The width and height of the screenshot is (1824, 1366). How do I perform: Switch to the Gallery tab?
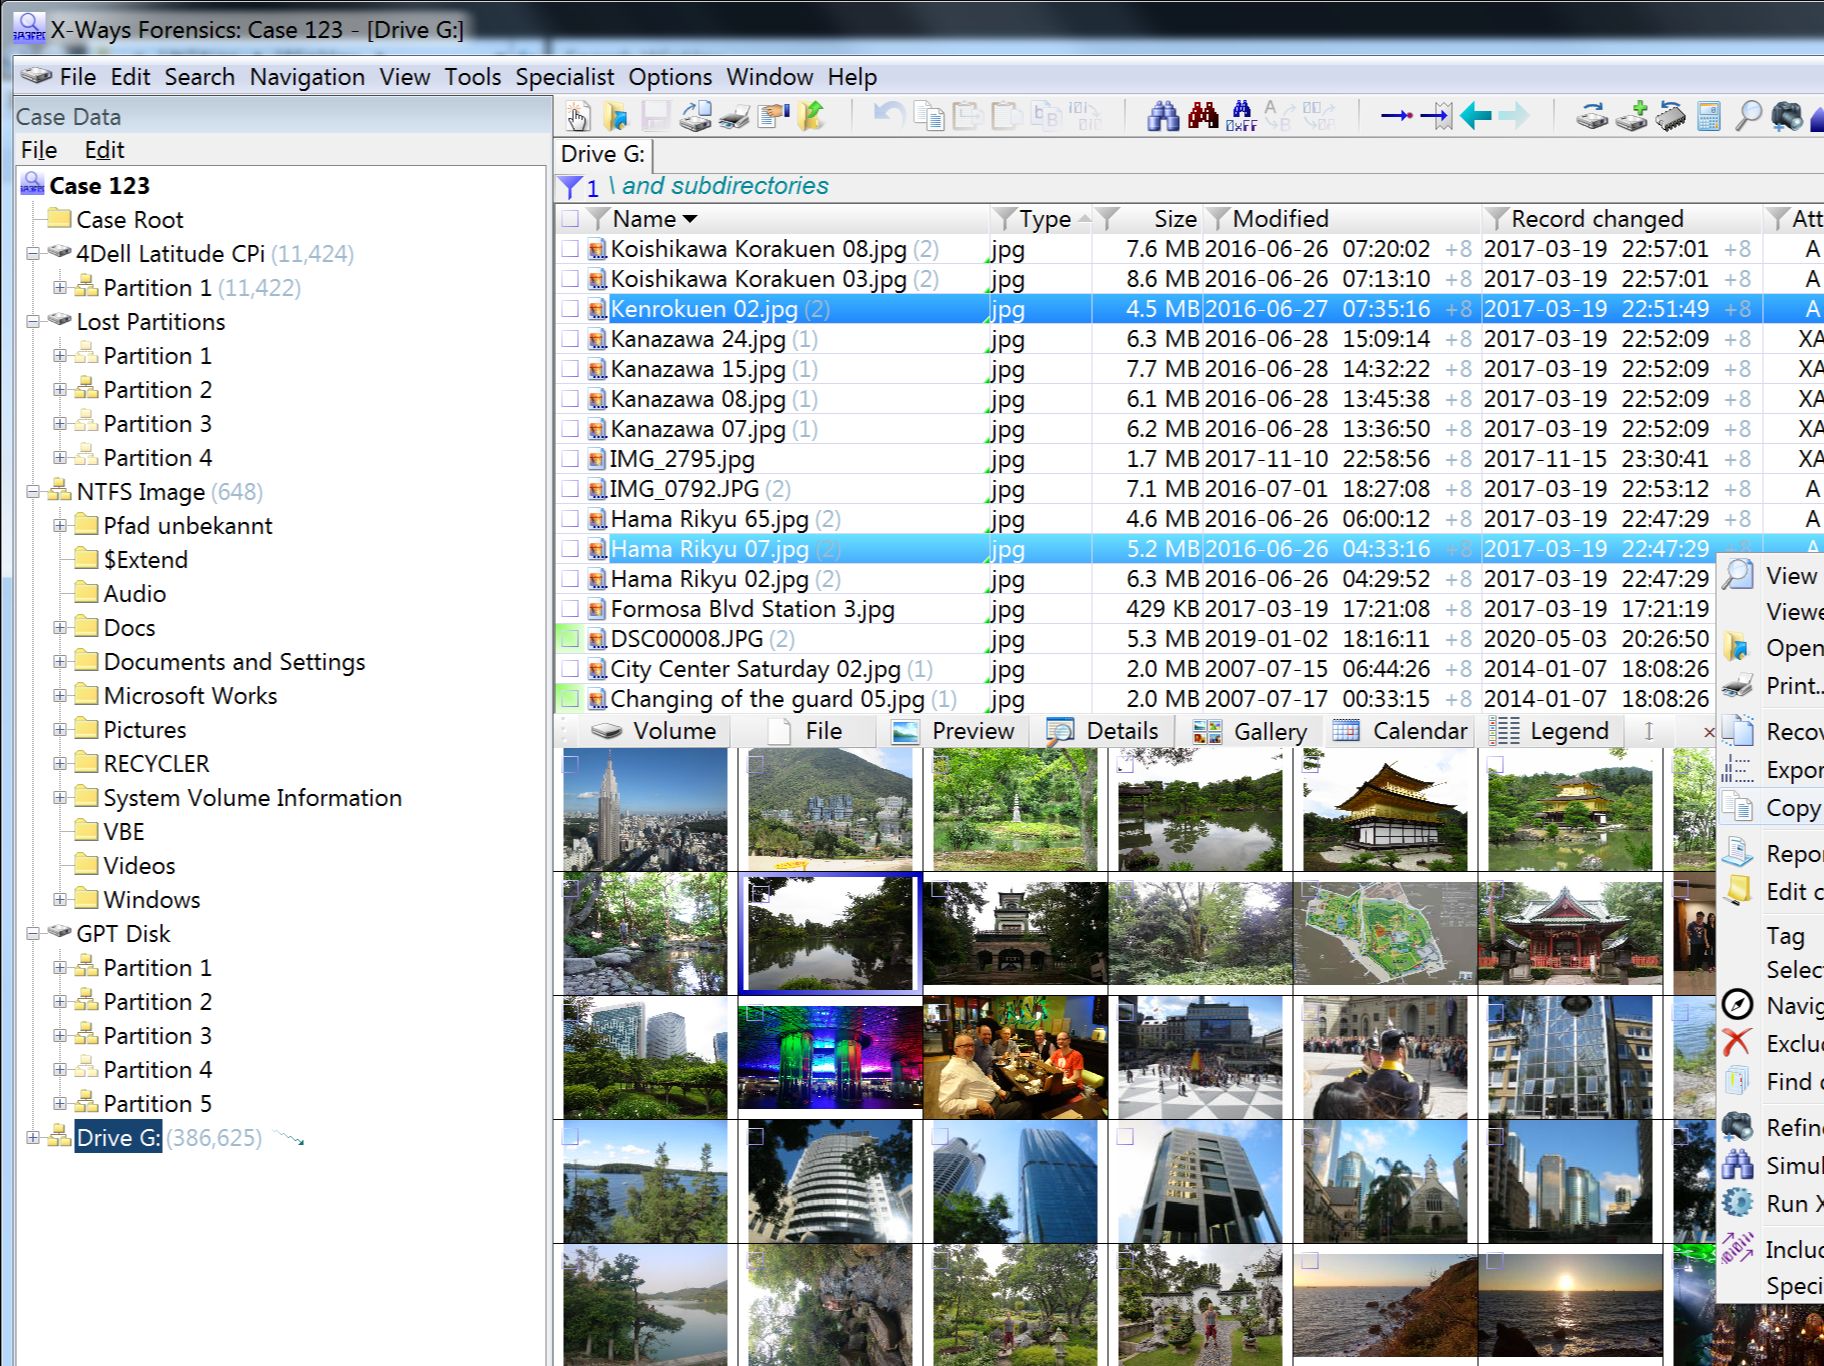point(1249,732)
